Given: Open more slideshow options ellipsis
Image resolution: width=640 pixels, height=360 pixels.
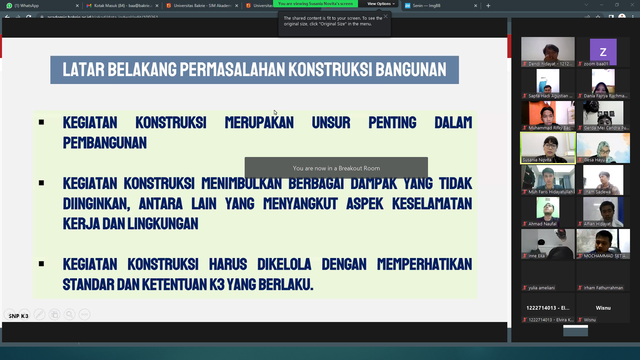Looking at the screenshot, I should [84, 314].
